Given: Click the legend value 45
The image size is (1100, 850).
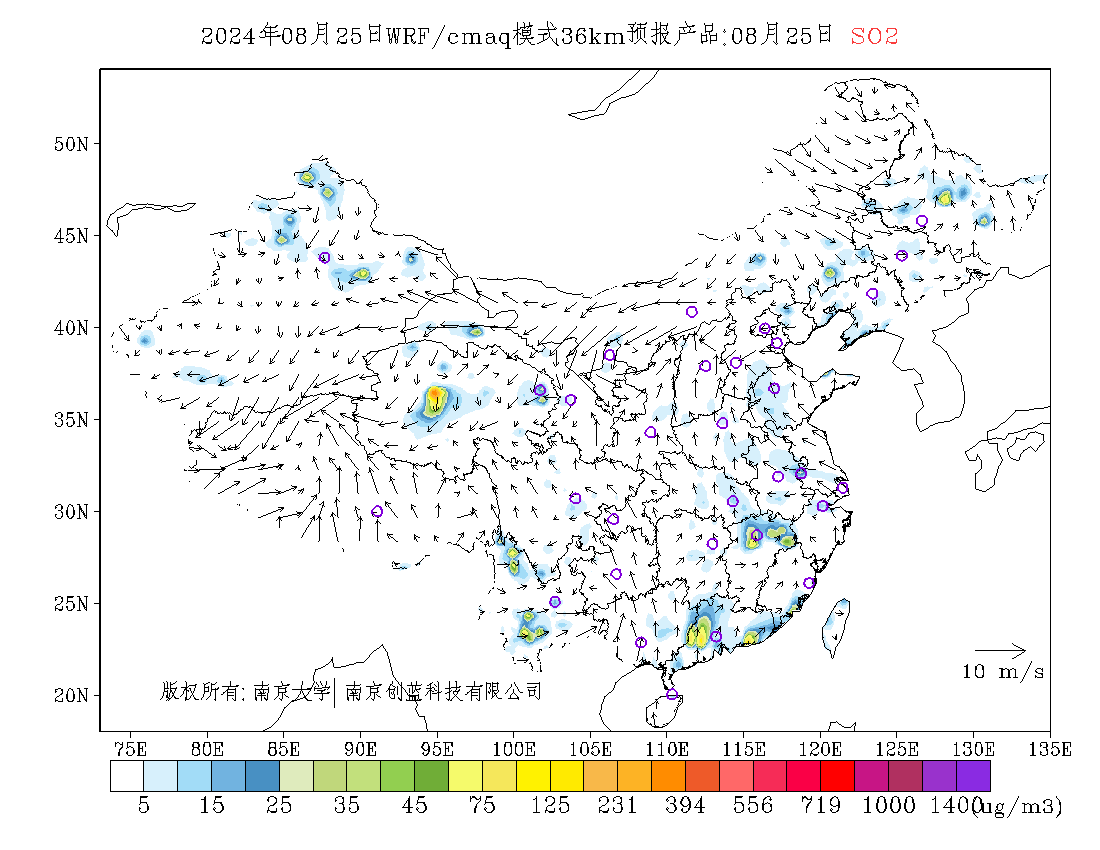Looking at the screenshot, I should pyautogui.click(x=415, y=805).
